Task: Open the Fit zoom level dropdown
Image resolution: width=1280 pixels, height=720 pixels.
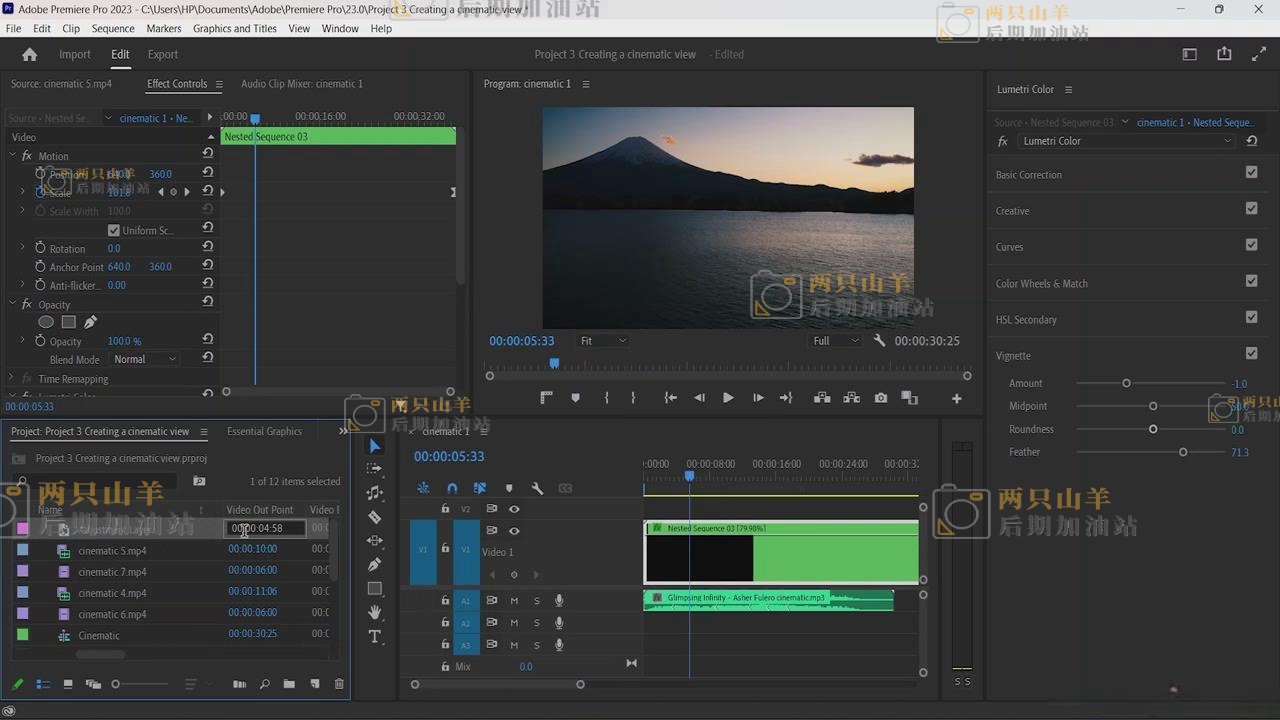Action: click(x=603, y=341)
